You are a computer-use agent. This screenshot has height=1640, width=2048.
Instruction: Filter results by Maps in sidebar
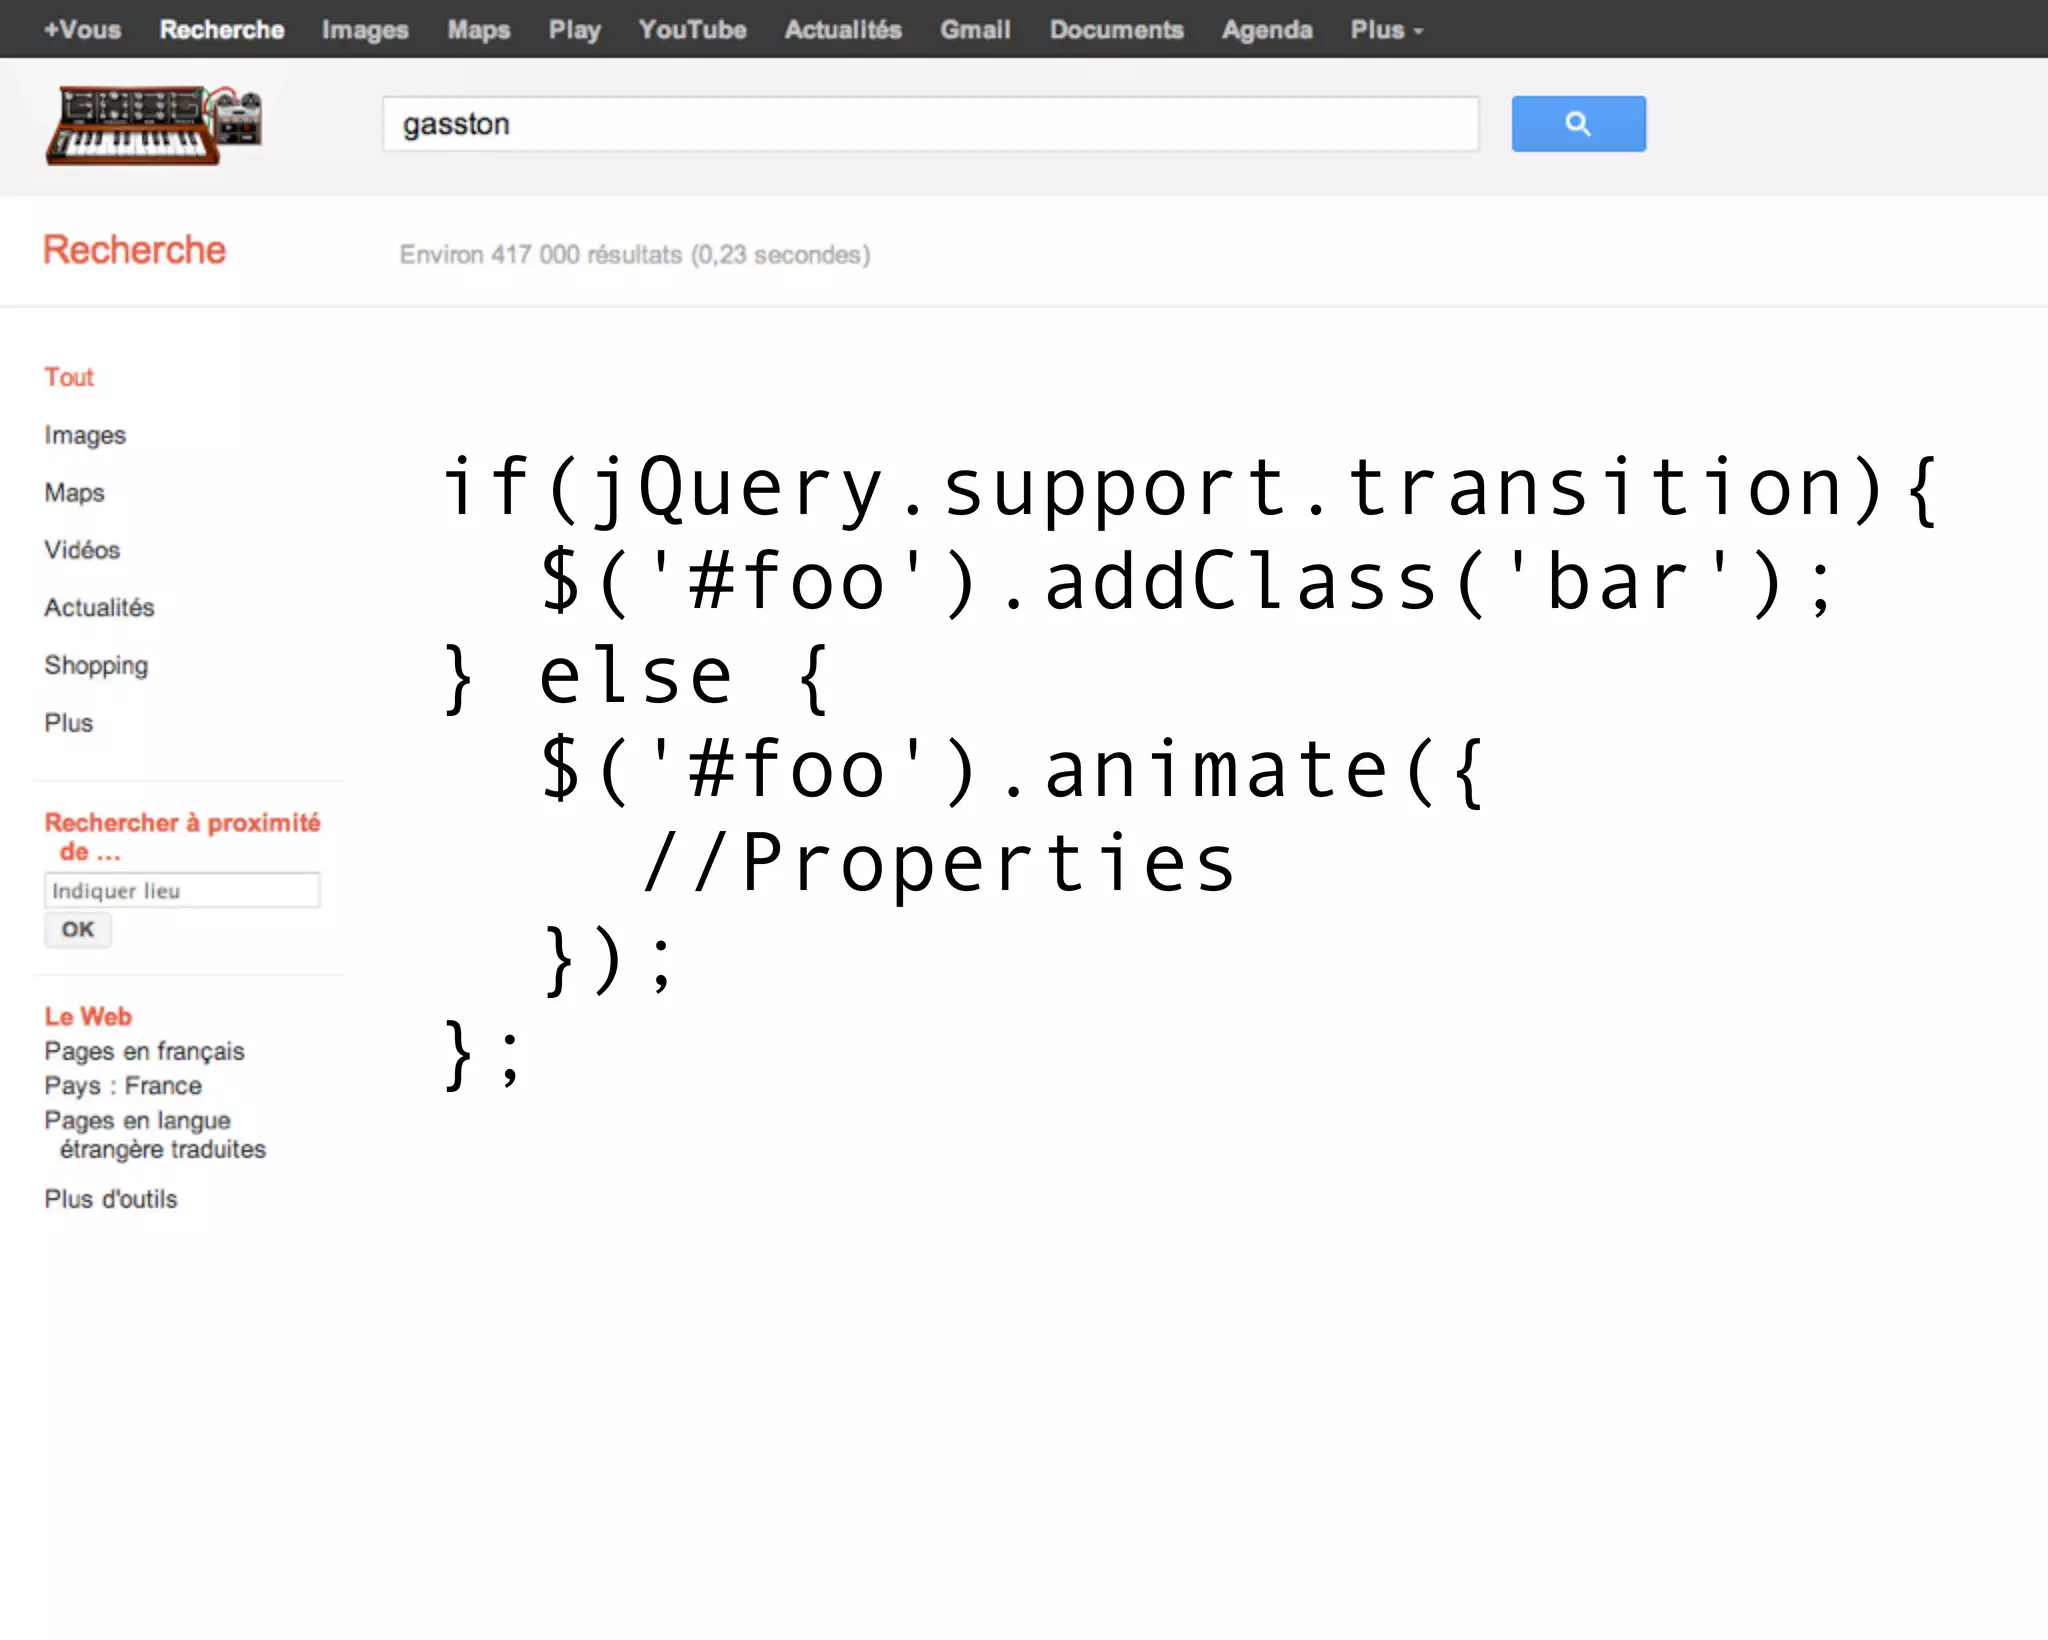(74, 493)
